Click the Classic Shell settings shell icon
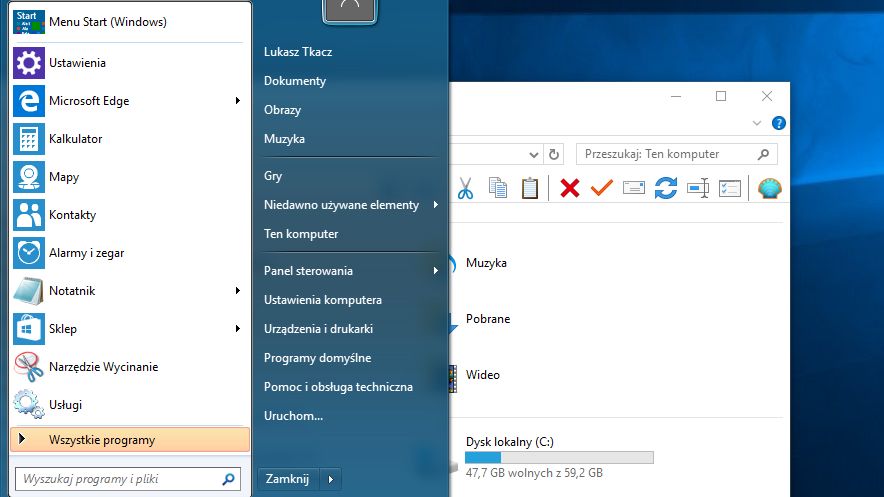Viewport: 884px width, 497px height. click(770, 188)
